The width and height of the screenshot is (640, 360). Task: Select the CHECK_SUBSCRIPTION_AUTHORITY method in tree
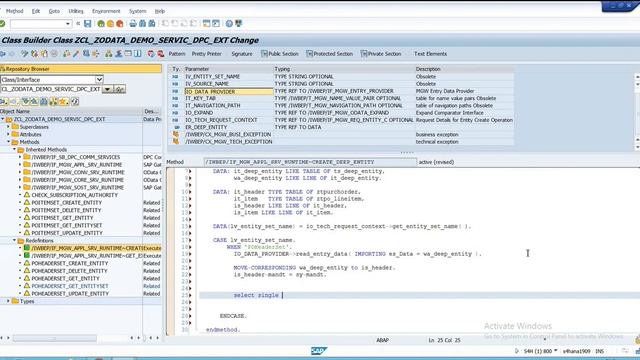(x=74, y=195)
